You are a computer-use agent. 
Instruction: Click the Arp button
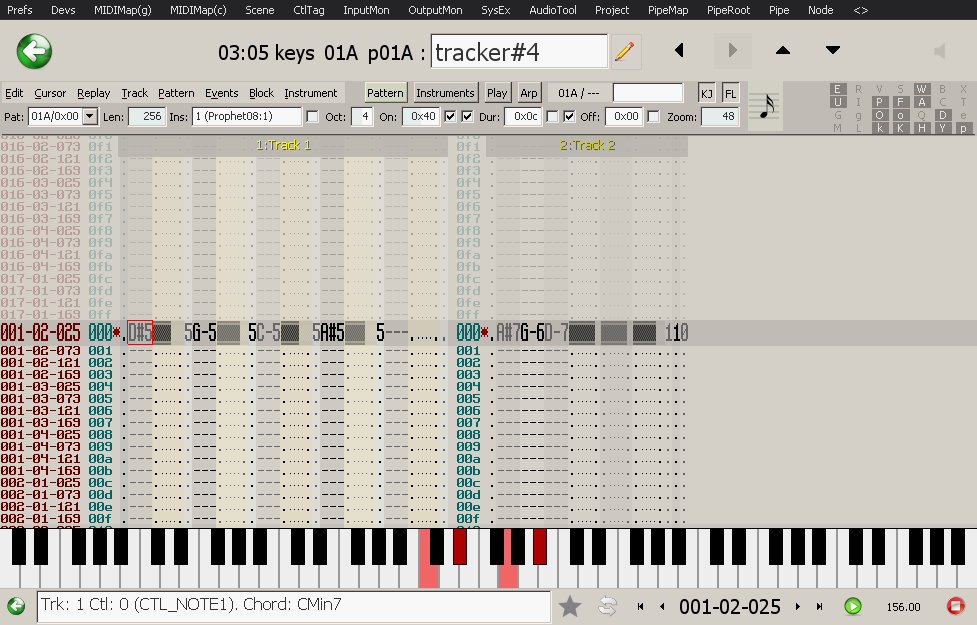pyautogui.click(x=529, y=93)
